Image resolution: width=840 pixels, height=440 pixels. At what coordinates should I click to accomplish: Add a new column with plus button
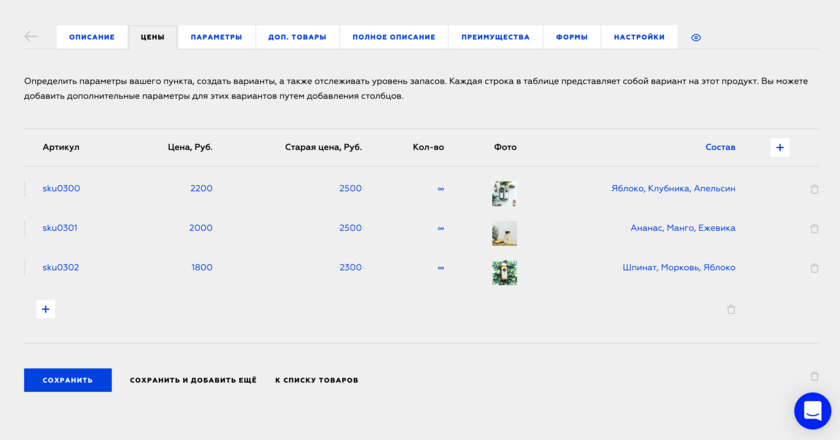(779, 147)
